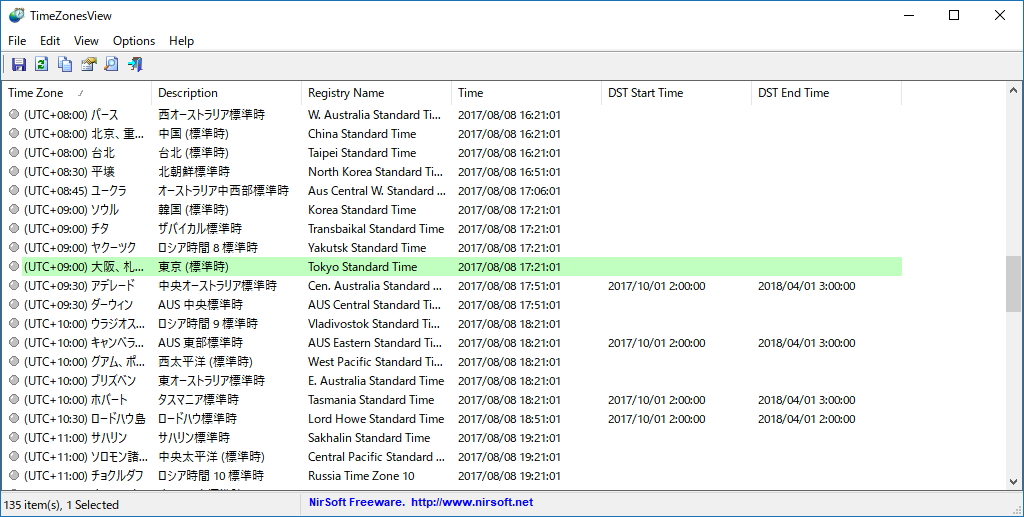
Task: Open Properties via its toolbar icon
Action: [88, 64]
